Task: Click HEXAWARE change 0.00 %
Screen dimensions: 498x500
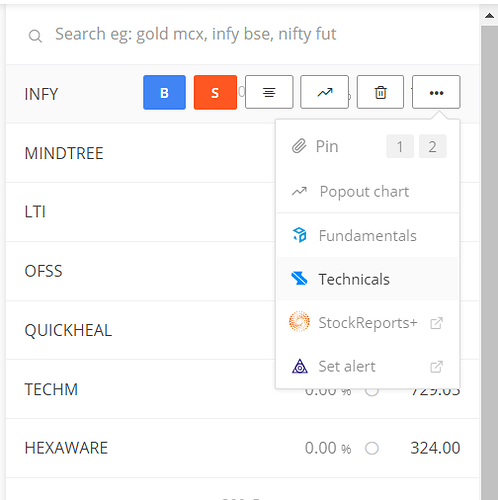Action: click(x=328, y=448)
